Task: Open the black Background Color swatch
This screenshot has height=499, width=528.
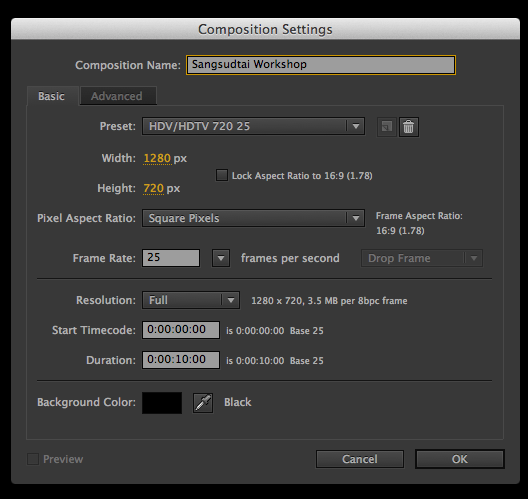Action: (x=162, y=403)
